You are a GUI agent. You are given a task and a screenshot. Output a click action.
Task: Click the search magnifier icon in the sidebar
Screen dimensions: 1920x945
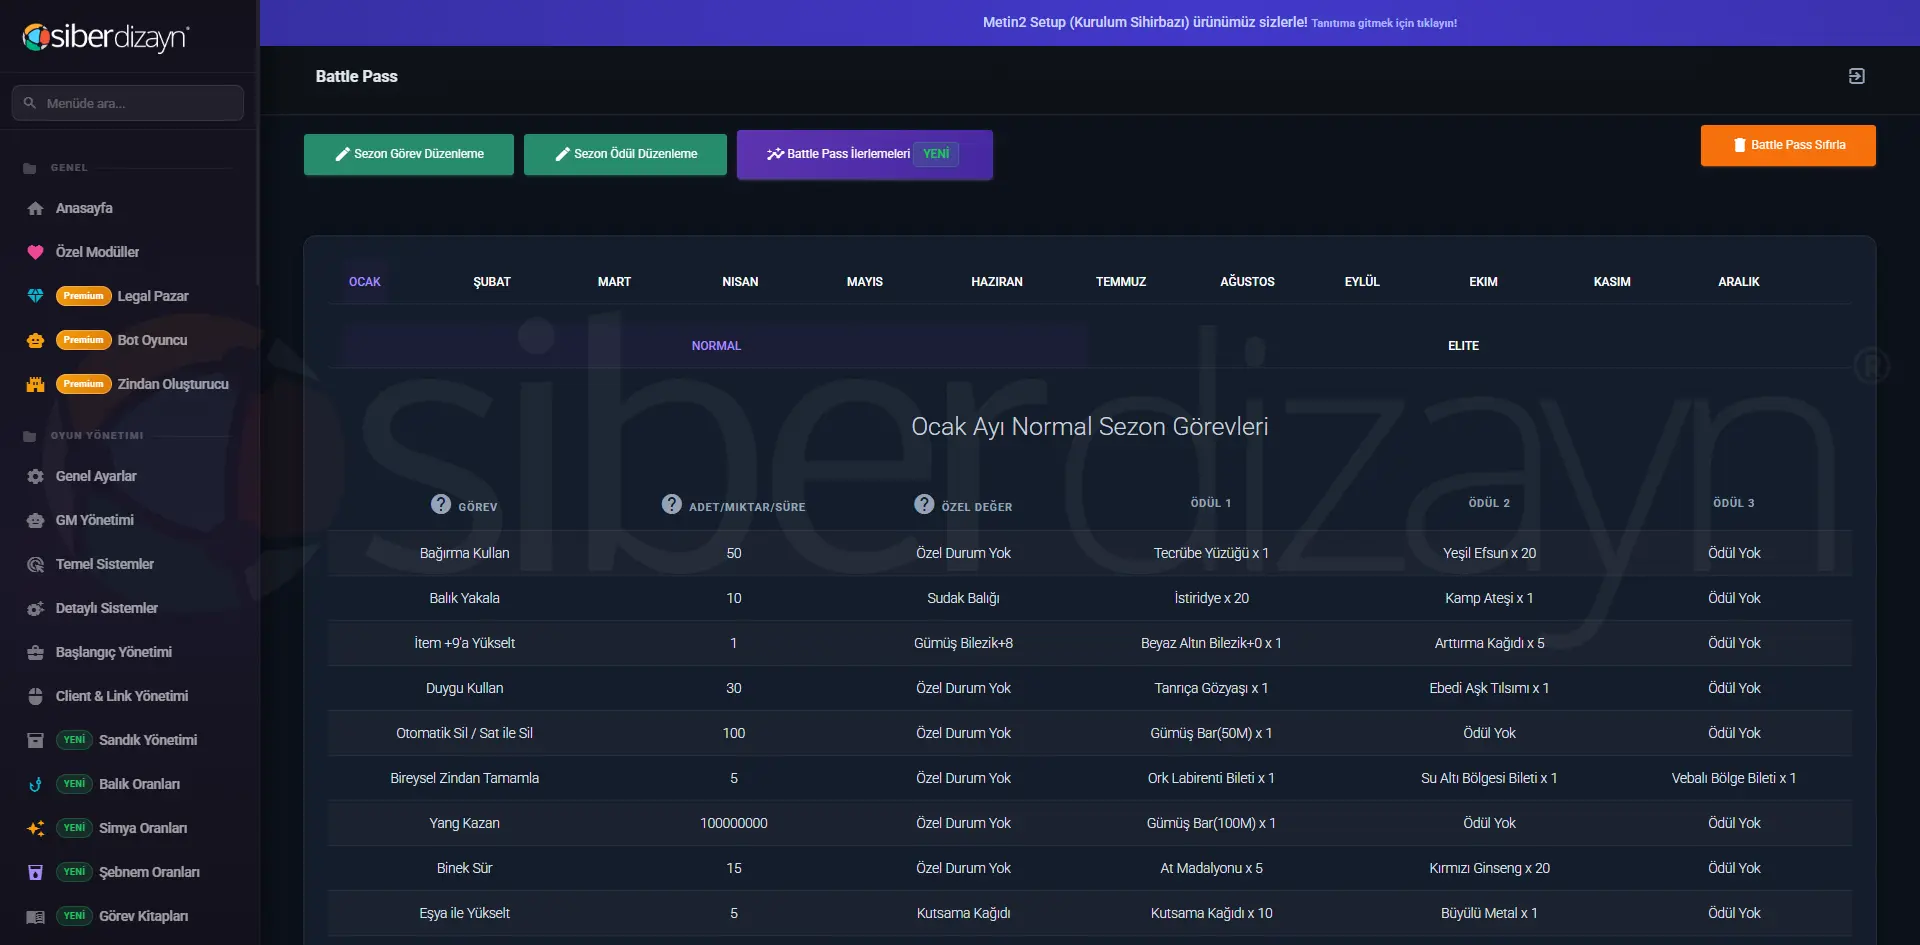[30, 103]
